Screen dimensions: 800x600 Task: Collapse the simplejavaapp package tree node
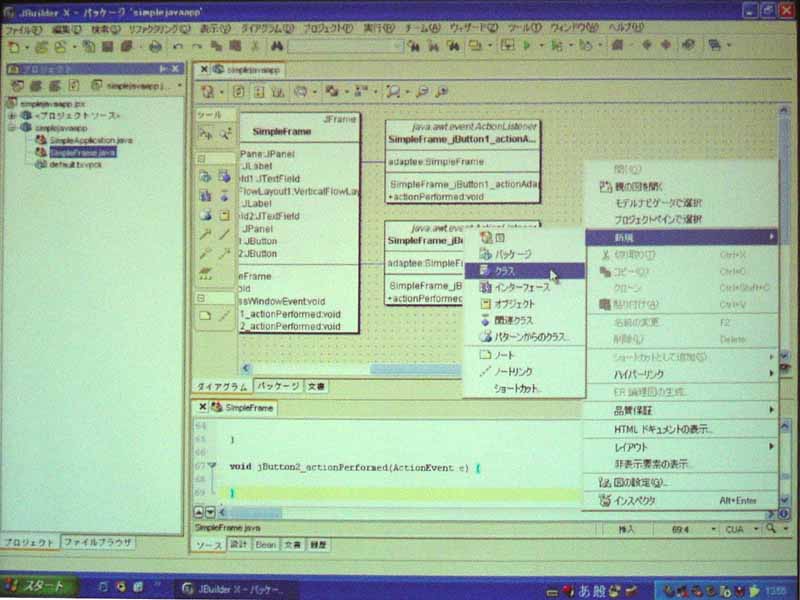pos(12,128)
